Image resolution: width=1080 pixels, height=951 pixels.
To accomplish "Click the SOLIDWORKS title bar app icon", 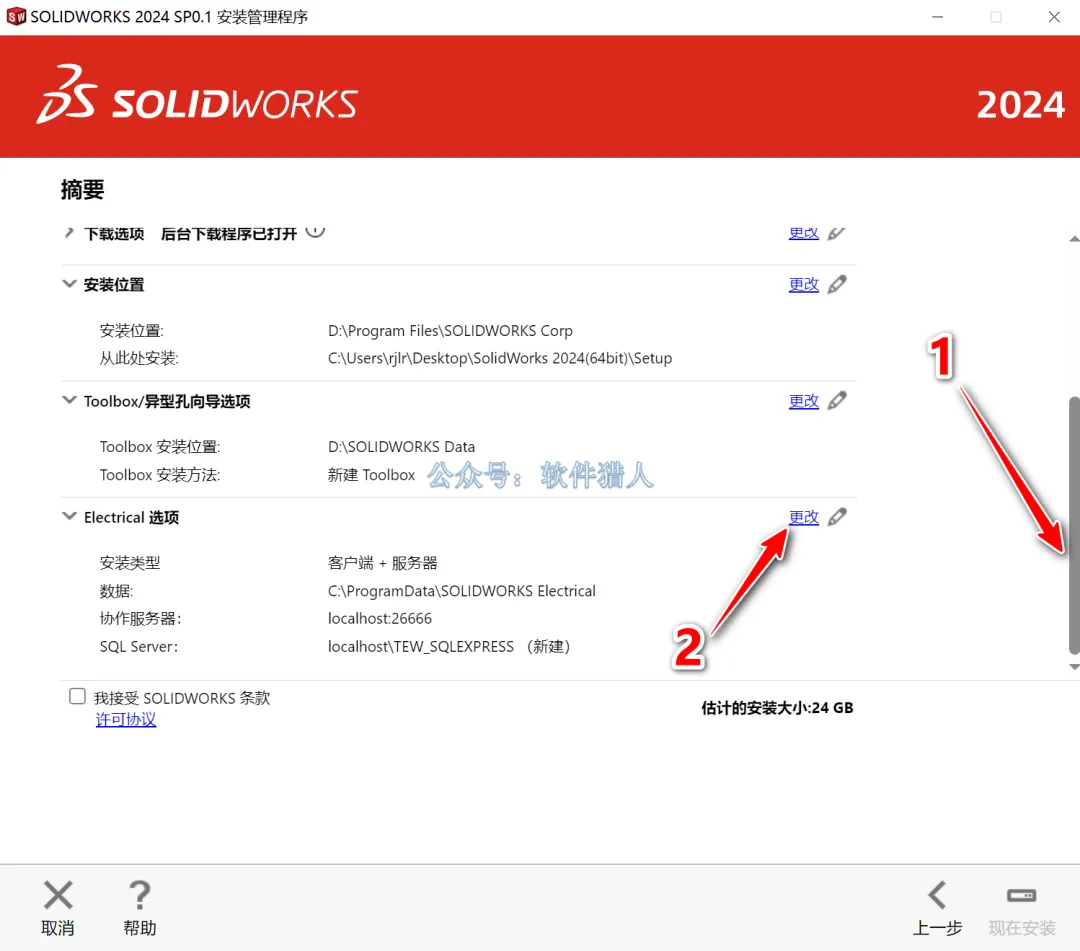I will pos(16,17).
